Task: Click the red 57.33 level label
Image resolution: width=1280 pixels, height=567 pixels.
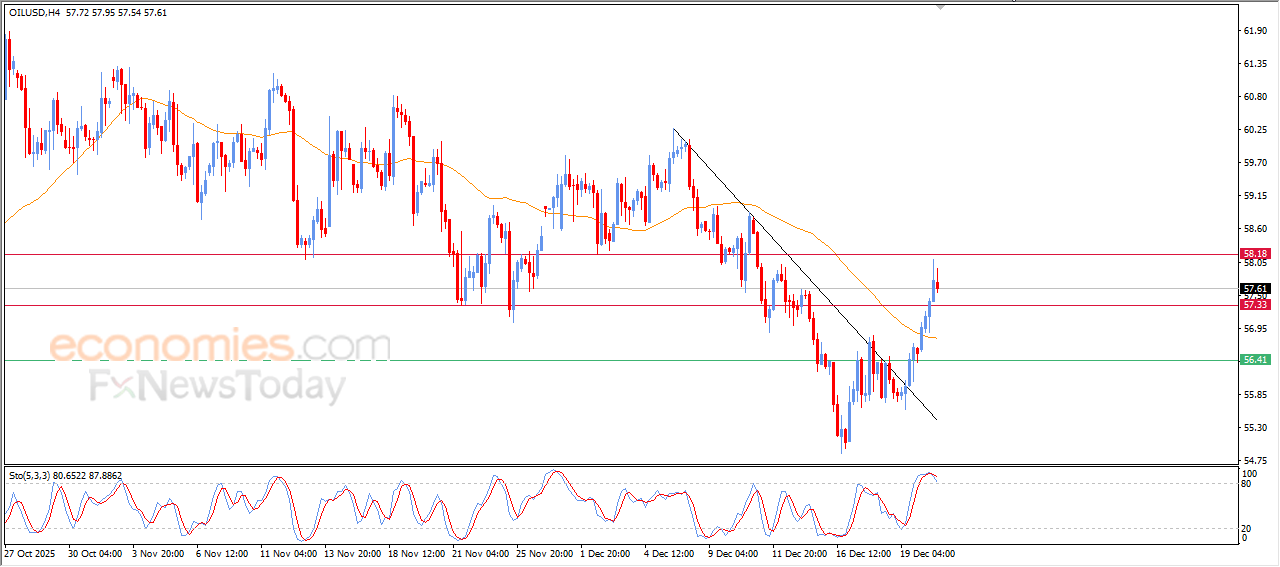Action: [x=1256, y=304]
